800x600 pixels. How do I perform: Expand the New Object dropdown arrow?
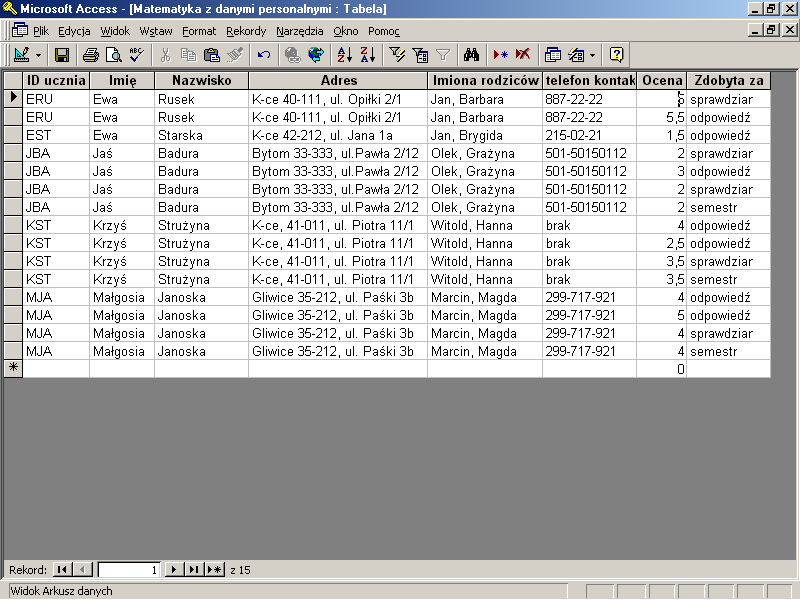[x=592, y=55]
